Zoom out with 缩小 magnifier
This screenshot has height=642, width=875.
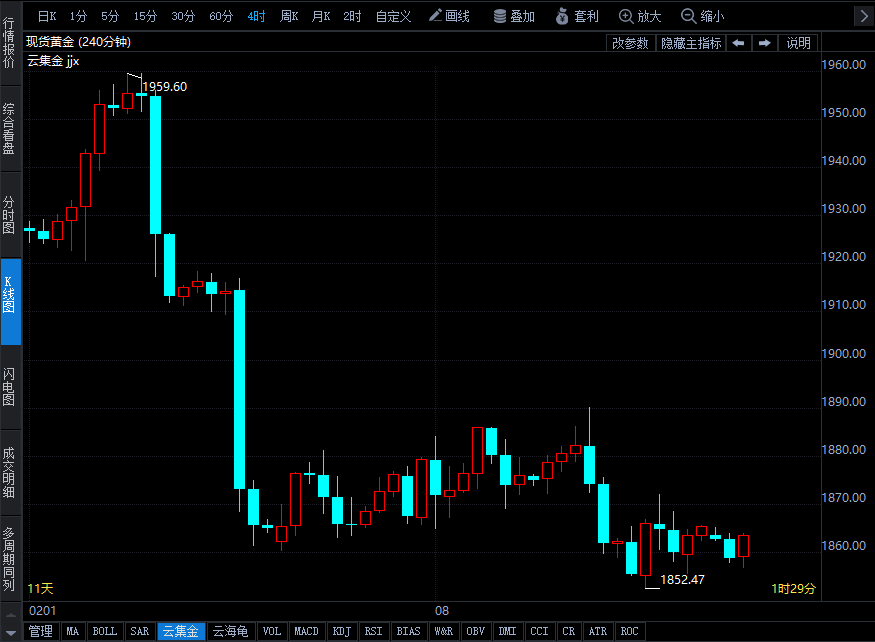(x=703, y=16)
